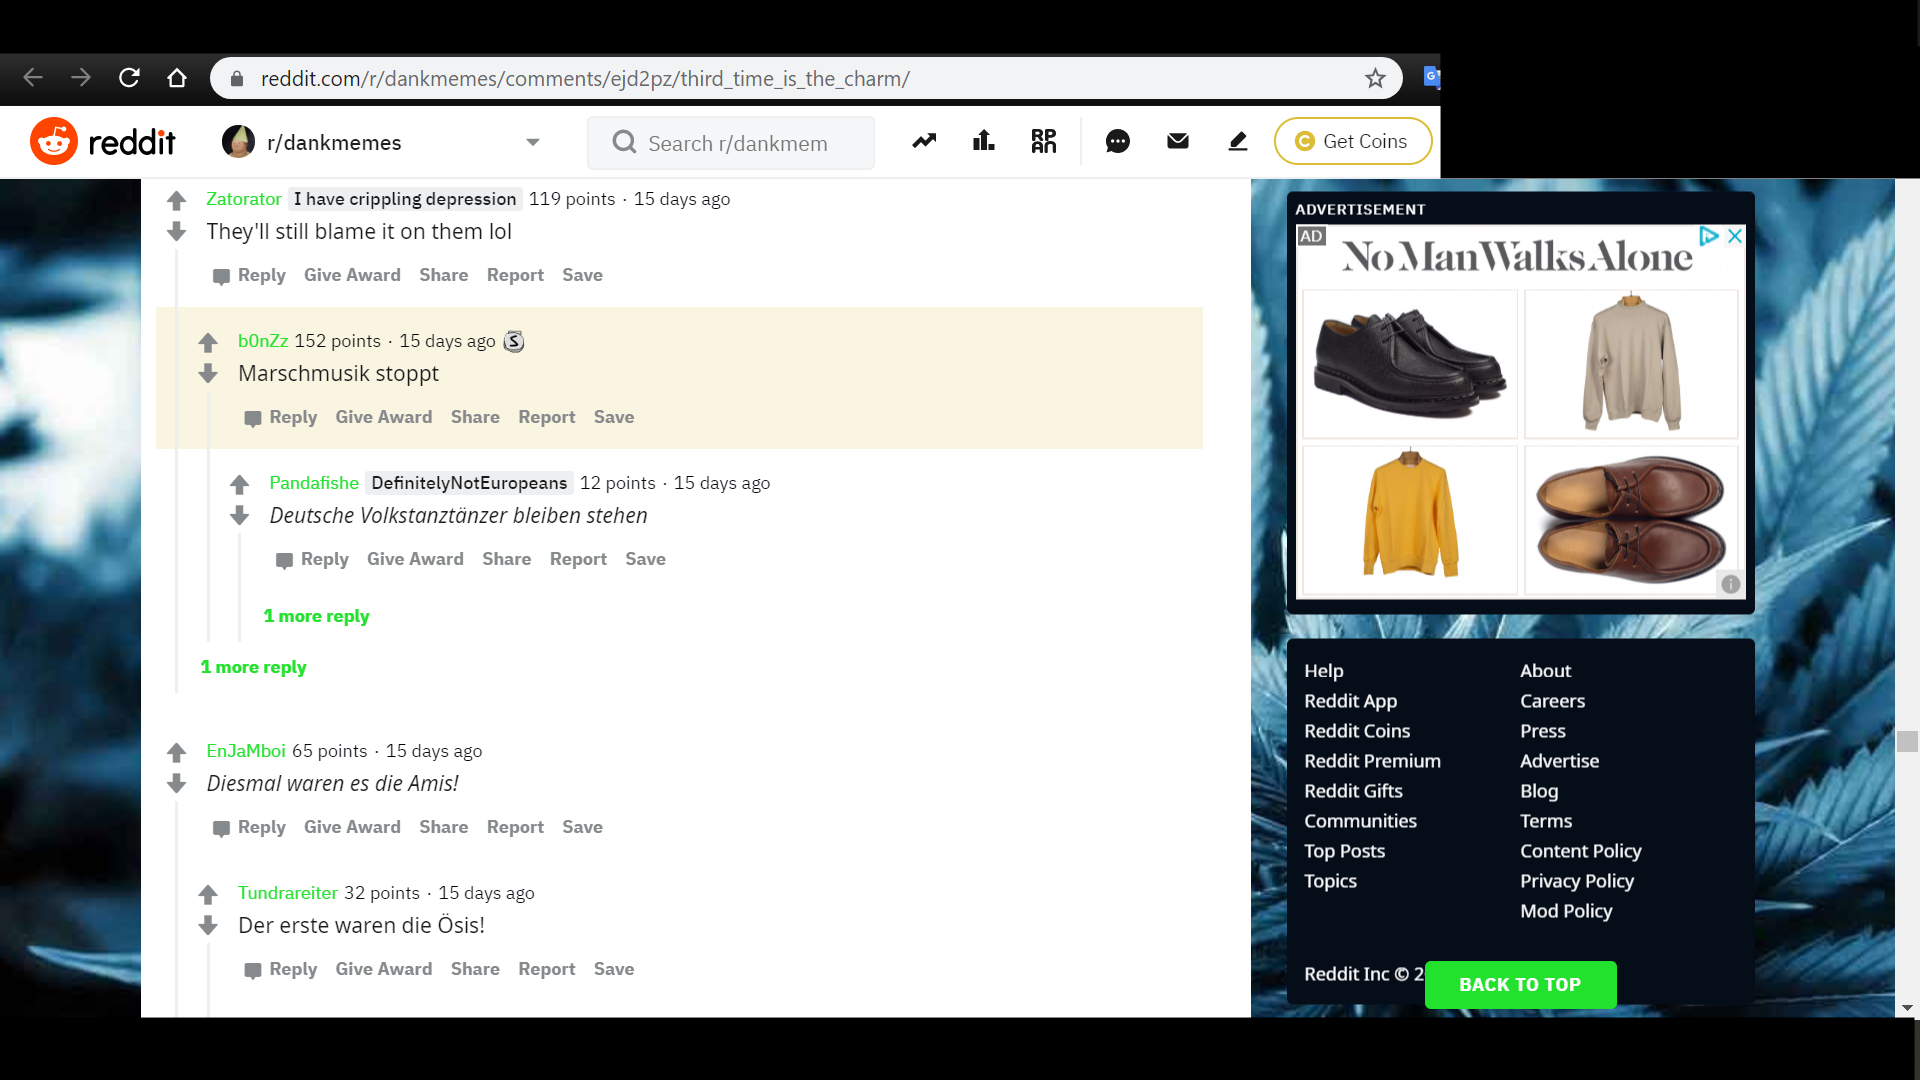This screenshot has height=1080, width=1920.
Task: Expand '1 more reply' under Pandafishe
Action: click(316, 616)
